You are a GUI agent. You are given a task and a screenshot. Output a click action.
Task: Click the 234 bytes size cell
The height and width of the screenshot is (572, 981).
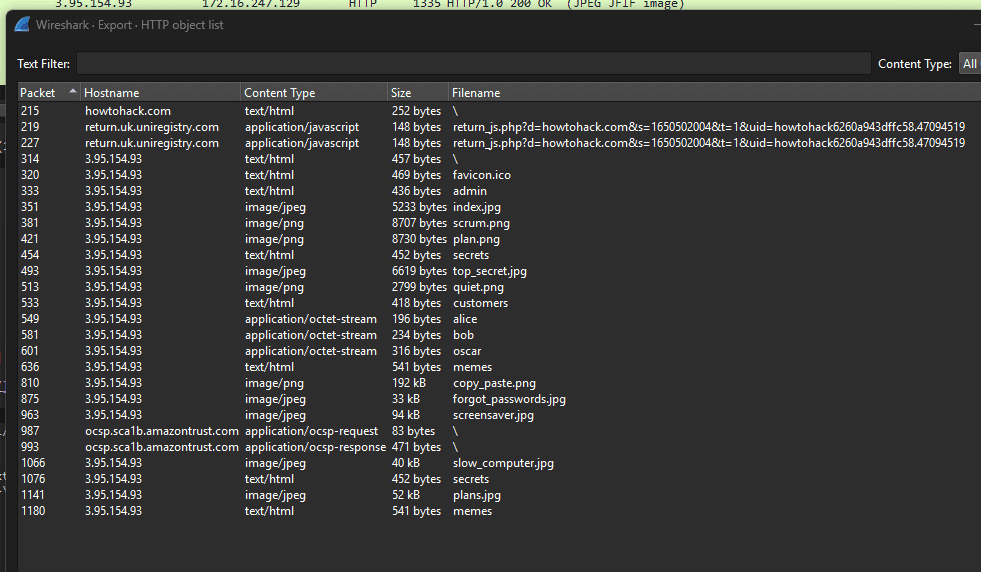416,335
